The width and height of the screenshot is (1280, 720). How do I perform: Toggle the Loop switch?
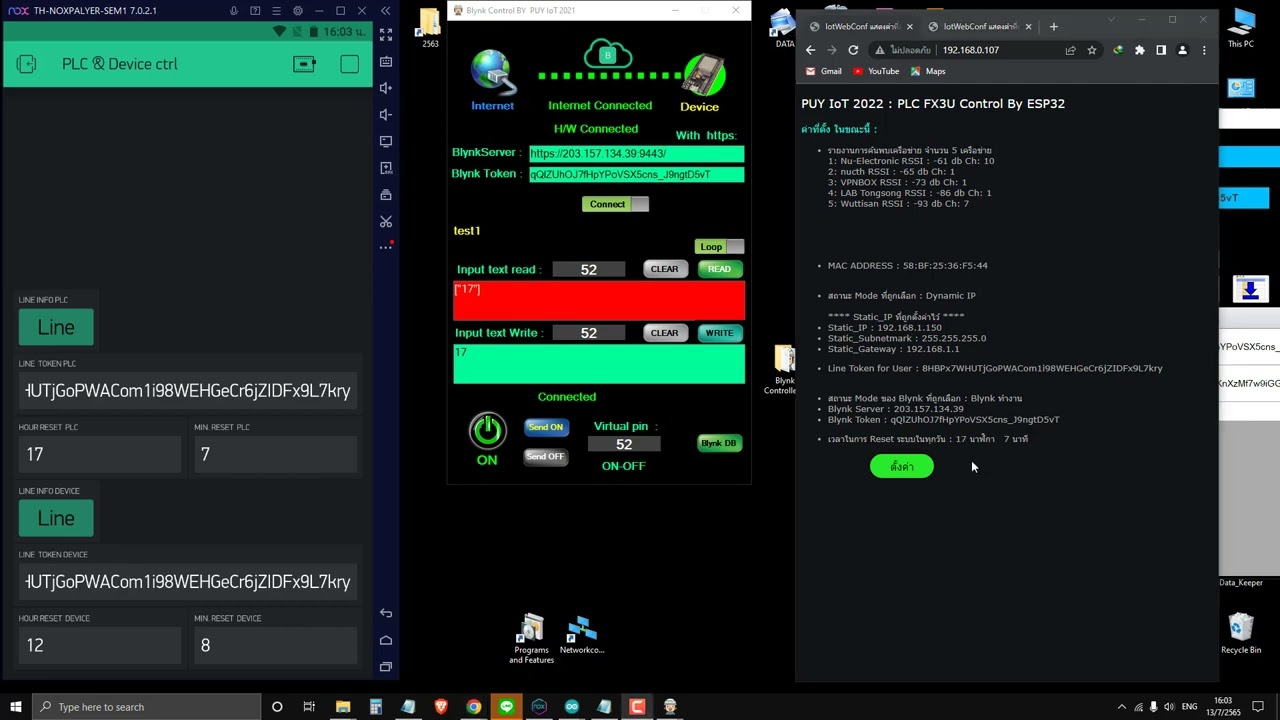[x=720, y=247]
